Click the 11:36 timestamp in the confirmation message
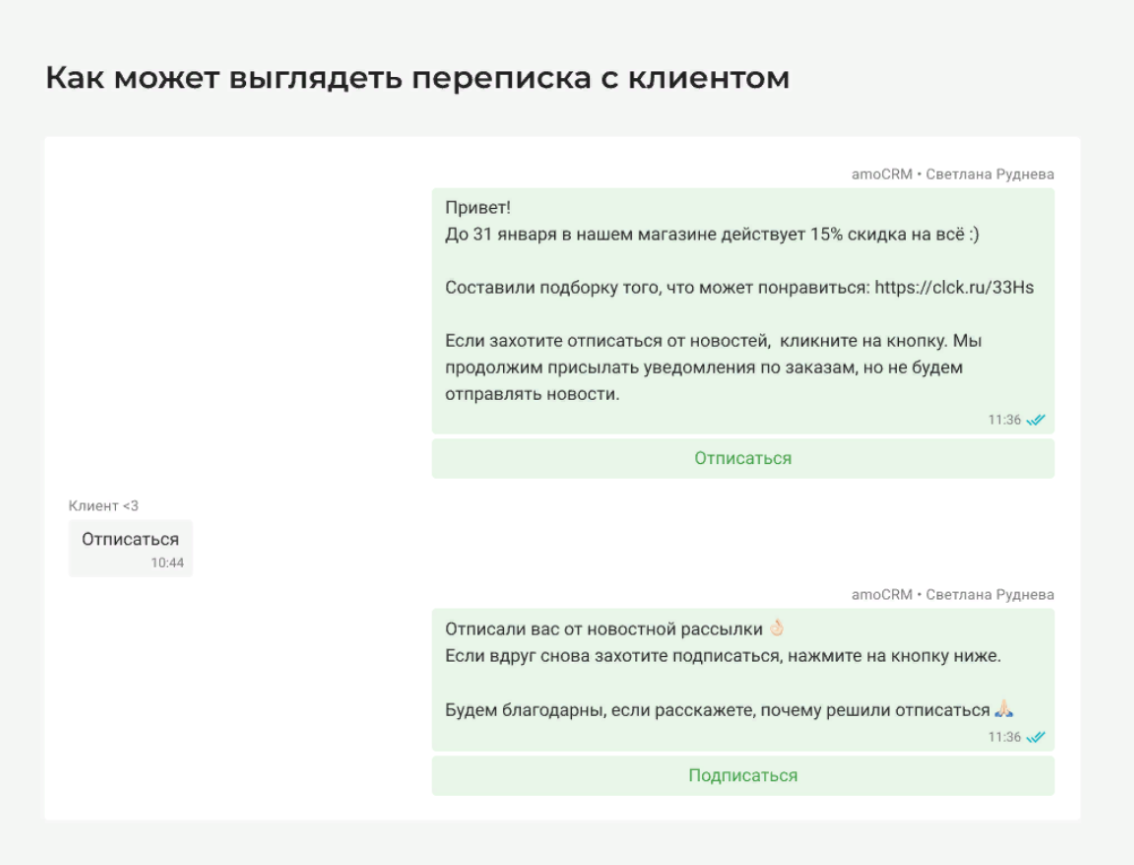1134x865 pixels. 1004,737
